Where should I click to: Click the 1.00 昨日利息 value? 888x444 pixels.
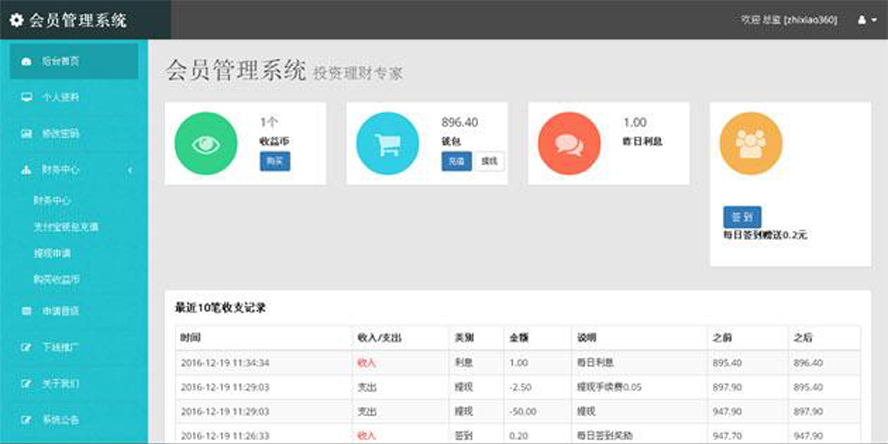tap(635, 122)
